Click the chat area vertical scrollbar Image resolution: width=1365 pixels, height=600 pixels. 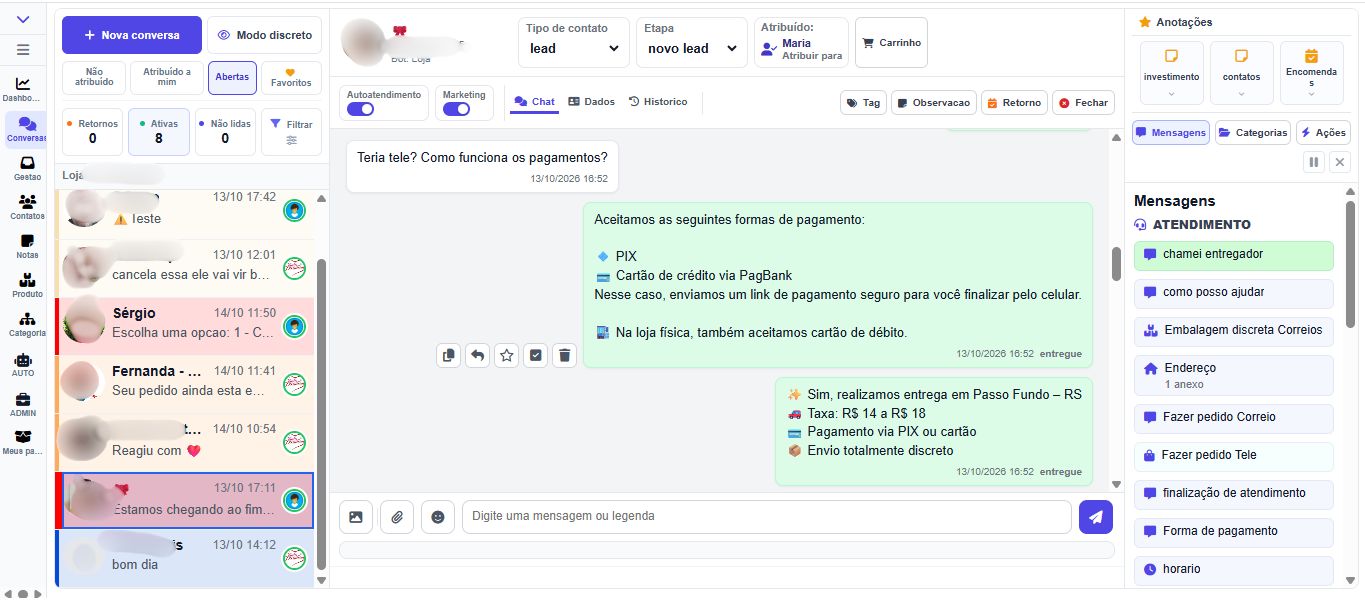point(1116,264)
